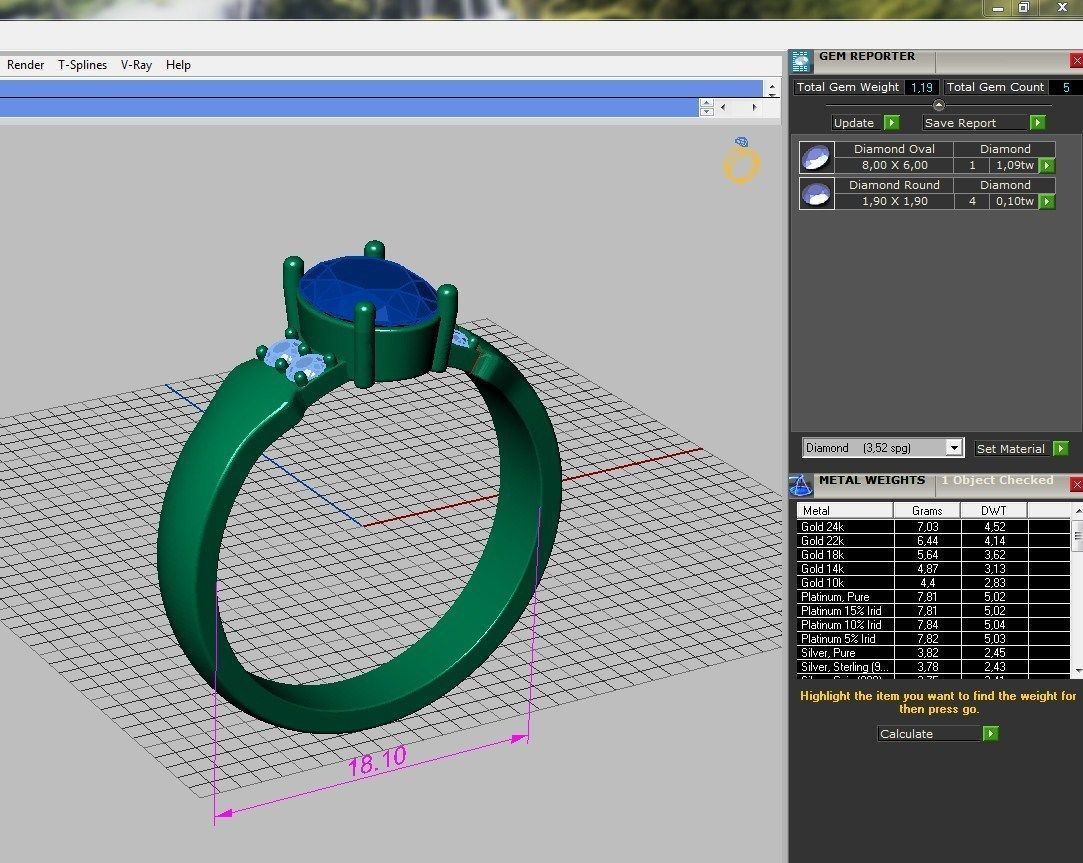The height and width of the screenshot is (863, 1083).
Task: Select the Gold 14k row
Action: (933, 569)
